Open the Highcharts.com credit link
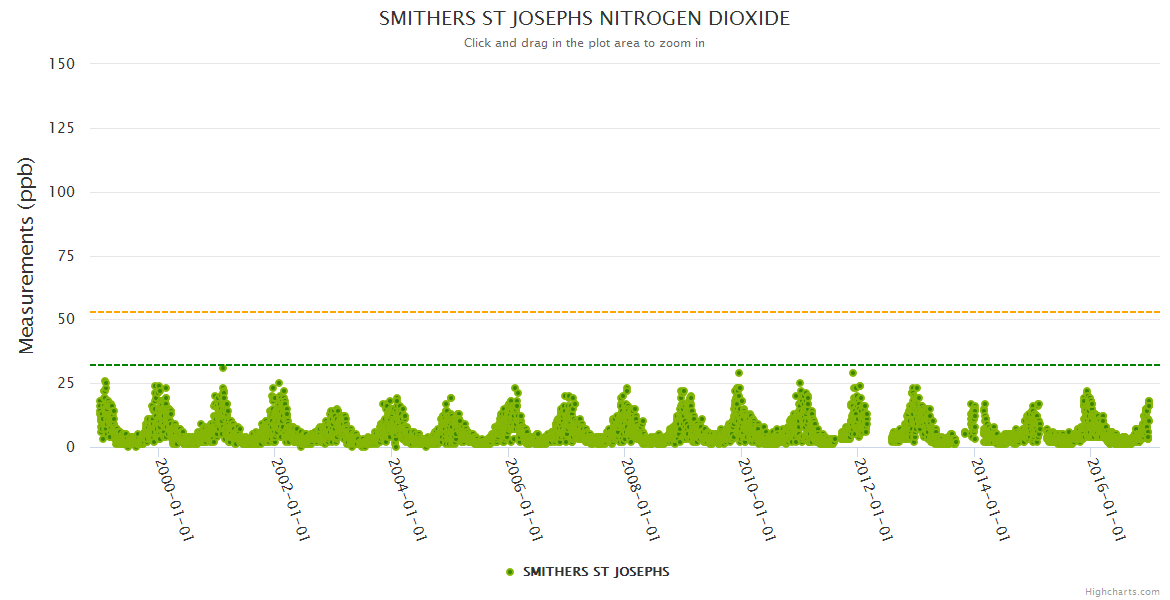 pos(1122,592)
